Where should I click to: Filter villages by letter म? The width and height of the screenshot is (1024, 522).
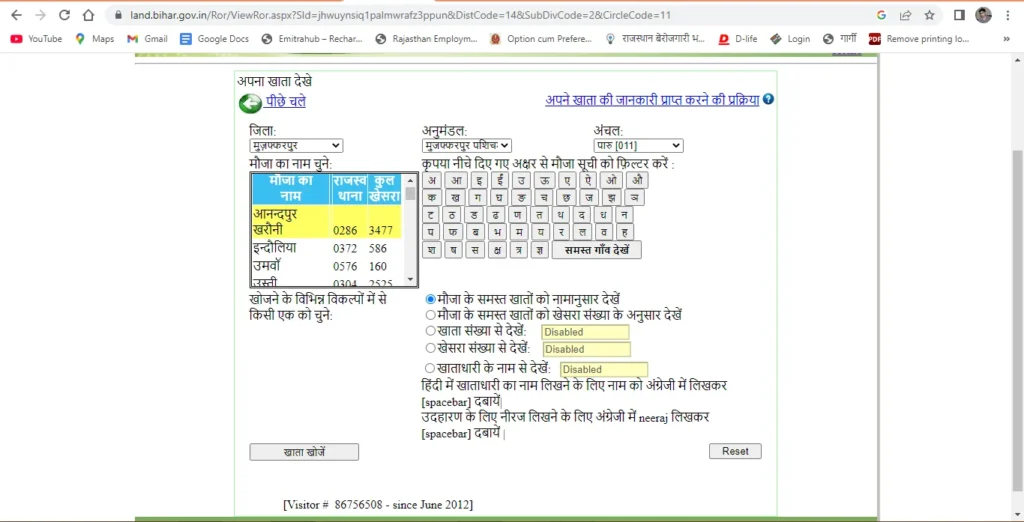click(x=519, y=232)
